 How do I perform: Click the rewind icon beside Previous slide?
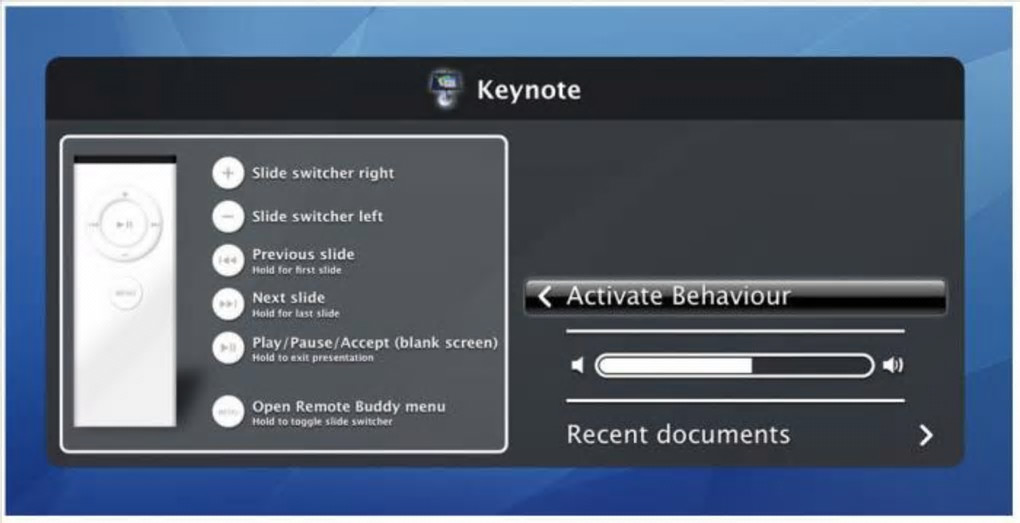228,260
